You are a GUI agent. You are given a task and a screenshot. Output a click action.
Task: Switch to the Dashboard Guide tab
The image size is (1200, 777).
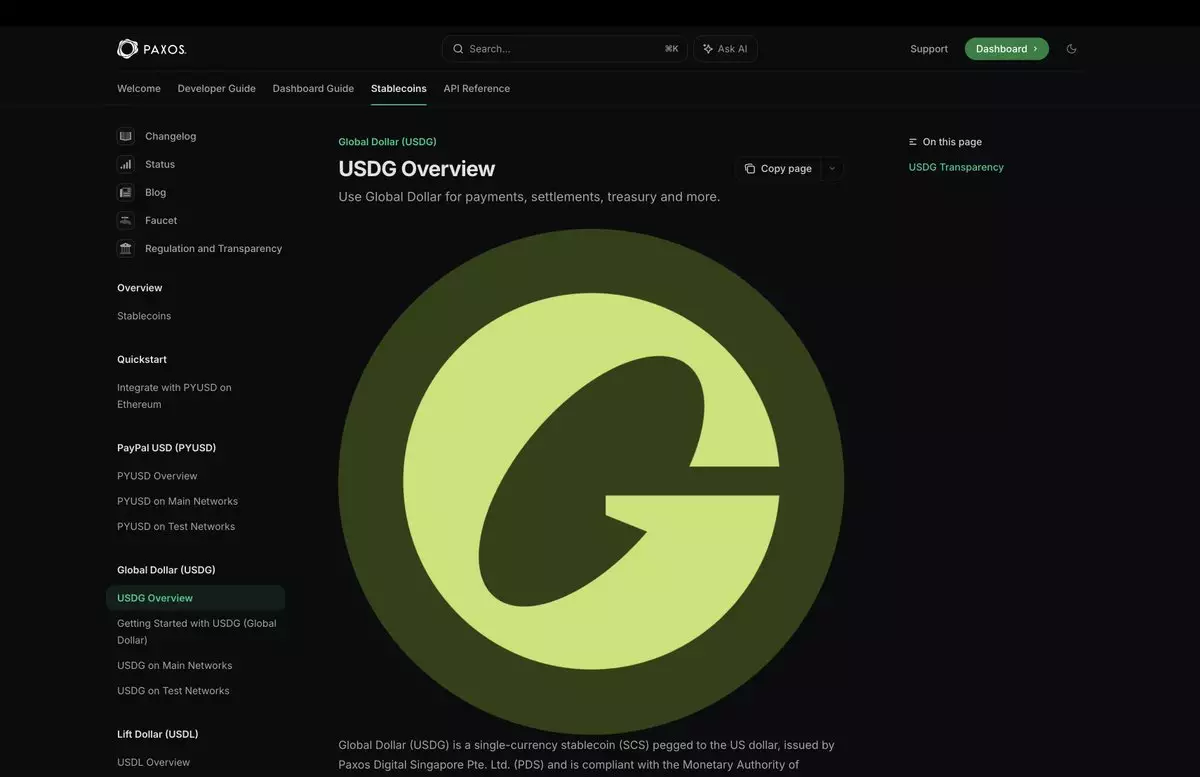313,89
